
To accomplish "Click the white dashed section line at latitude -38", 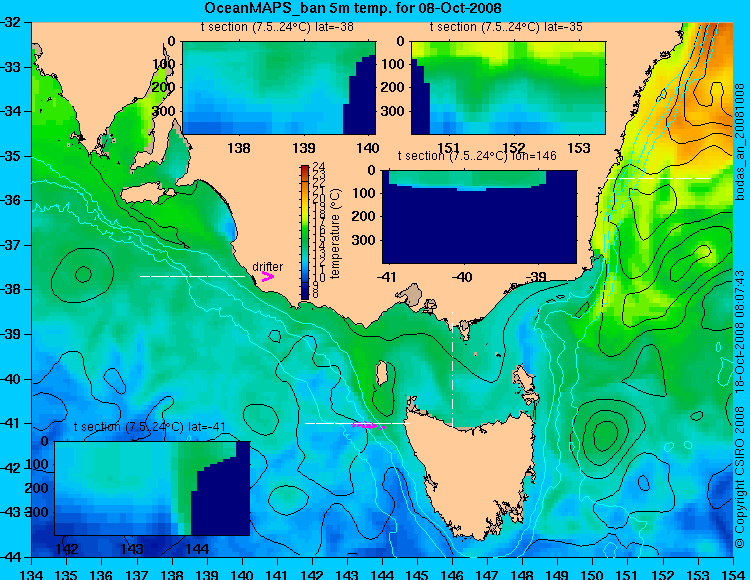I will coord(192,276).
